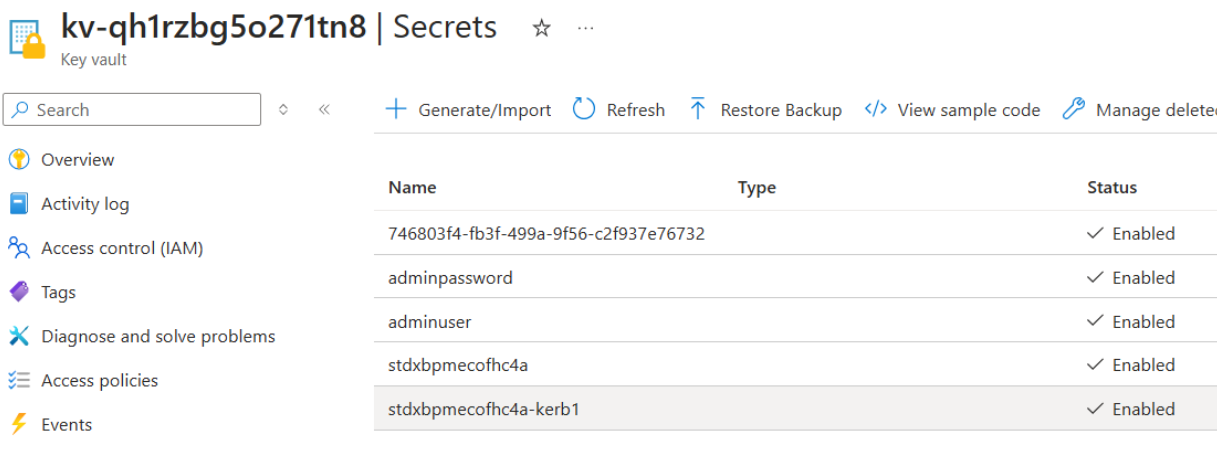Click the Access policies checklist icon

click(19, 380)
